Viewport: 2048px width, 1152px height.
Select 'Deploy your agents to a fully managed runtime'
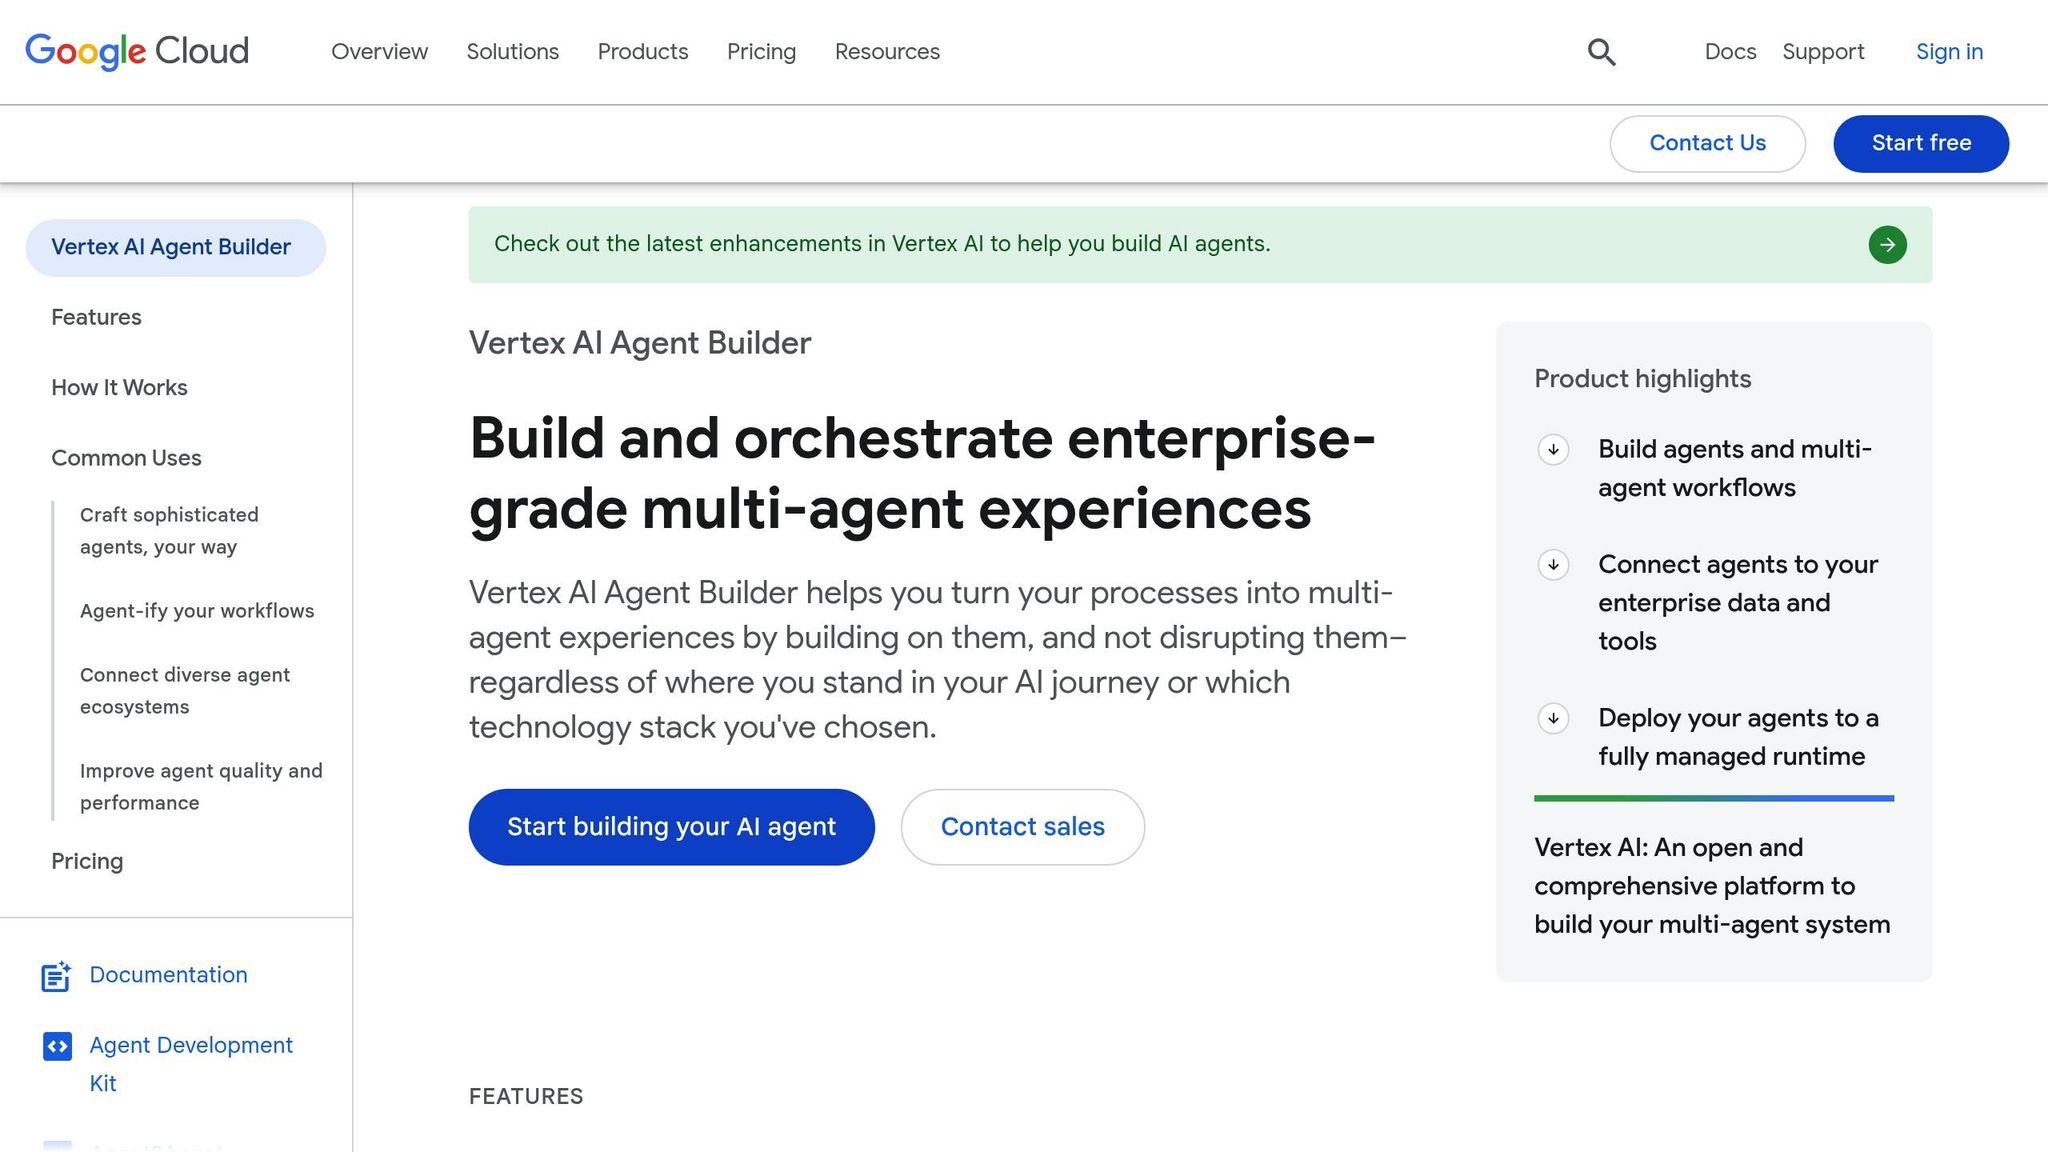coord(1738,737)
